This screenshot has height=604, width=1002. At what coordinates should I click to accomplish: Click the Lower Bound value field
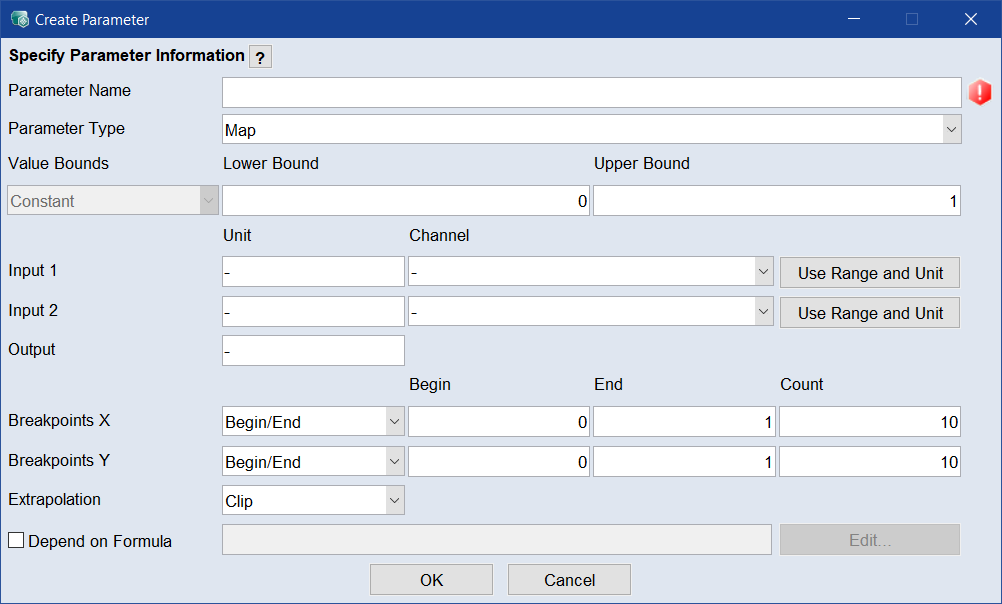(x=406, y=201)
